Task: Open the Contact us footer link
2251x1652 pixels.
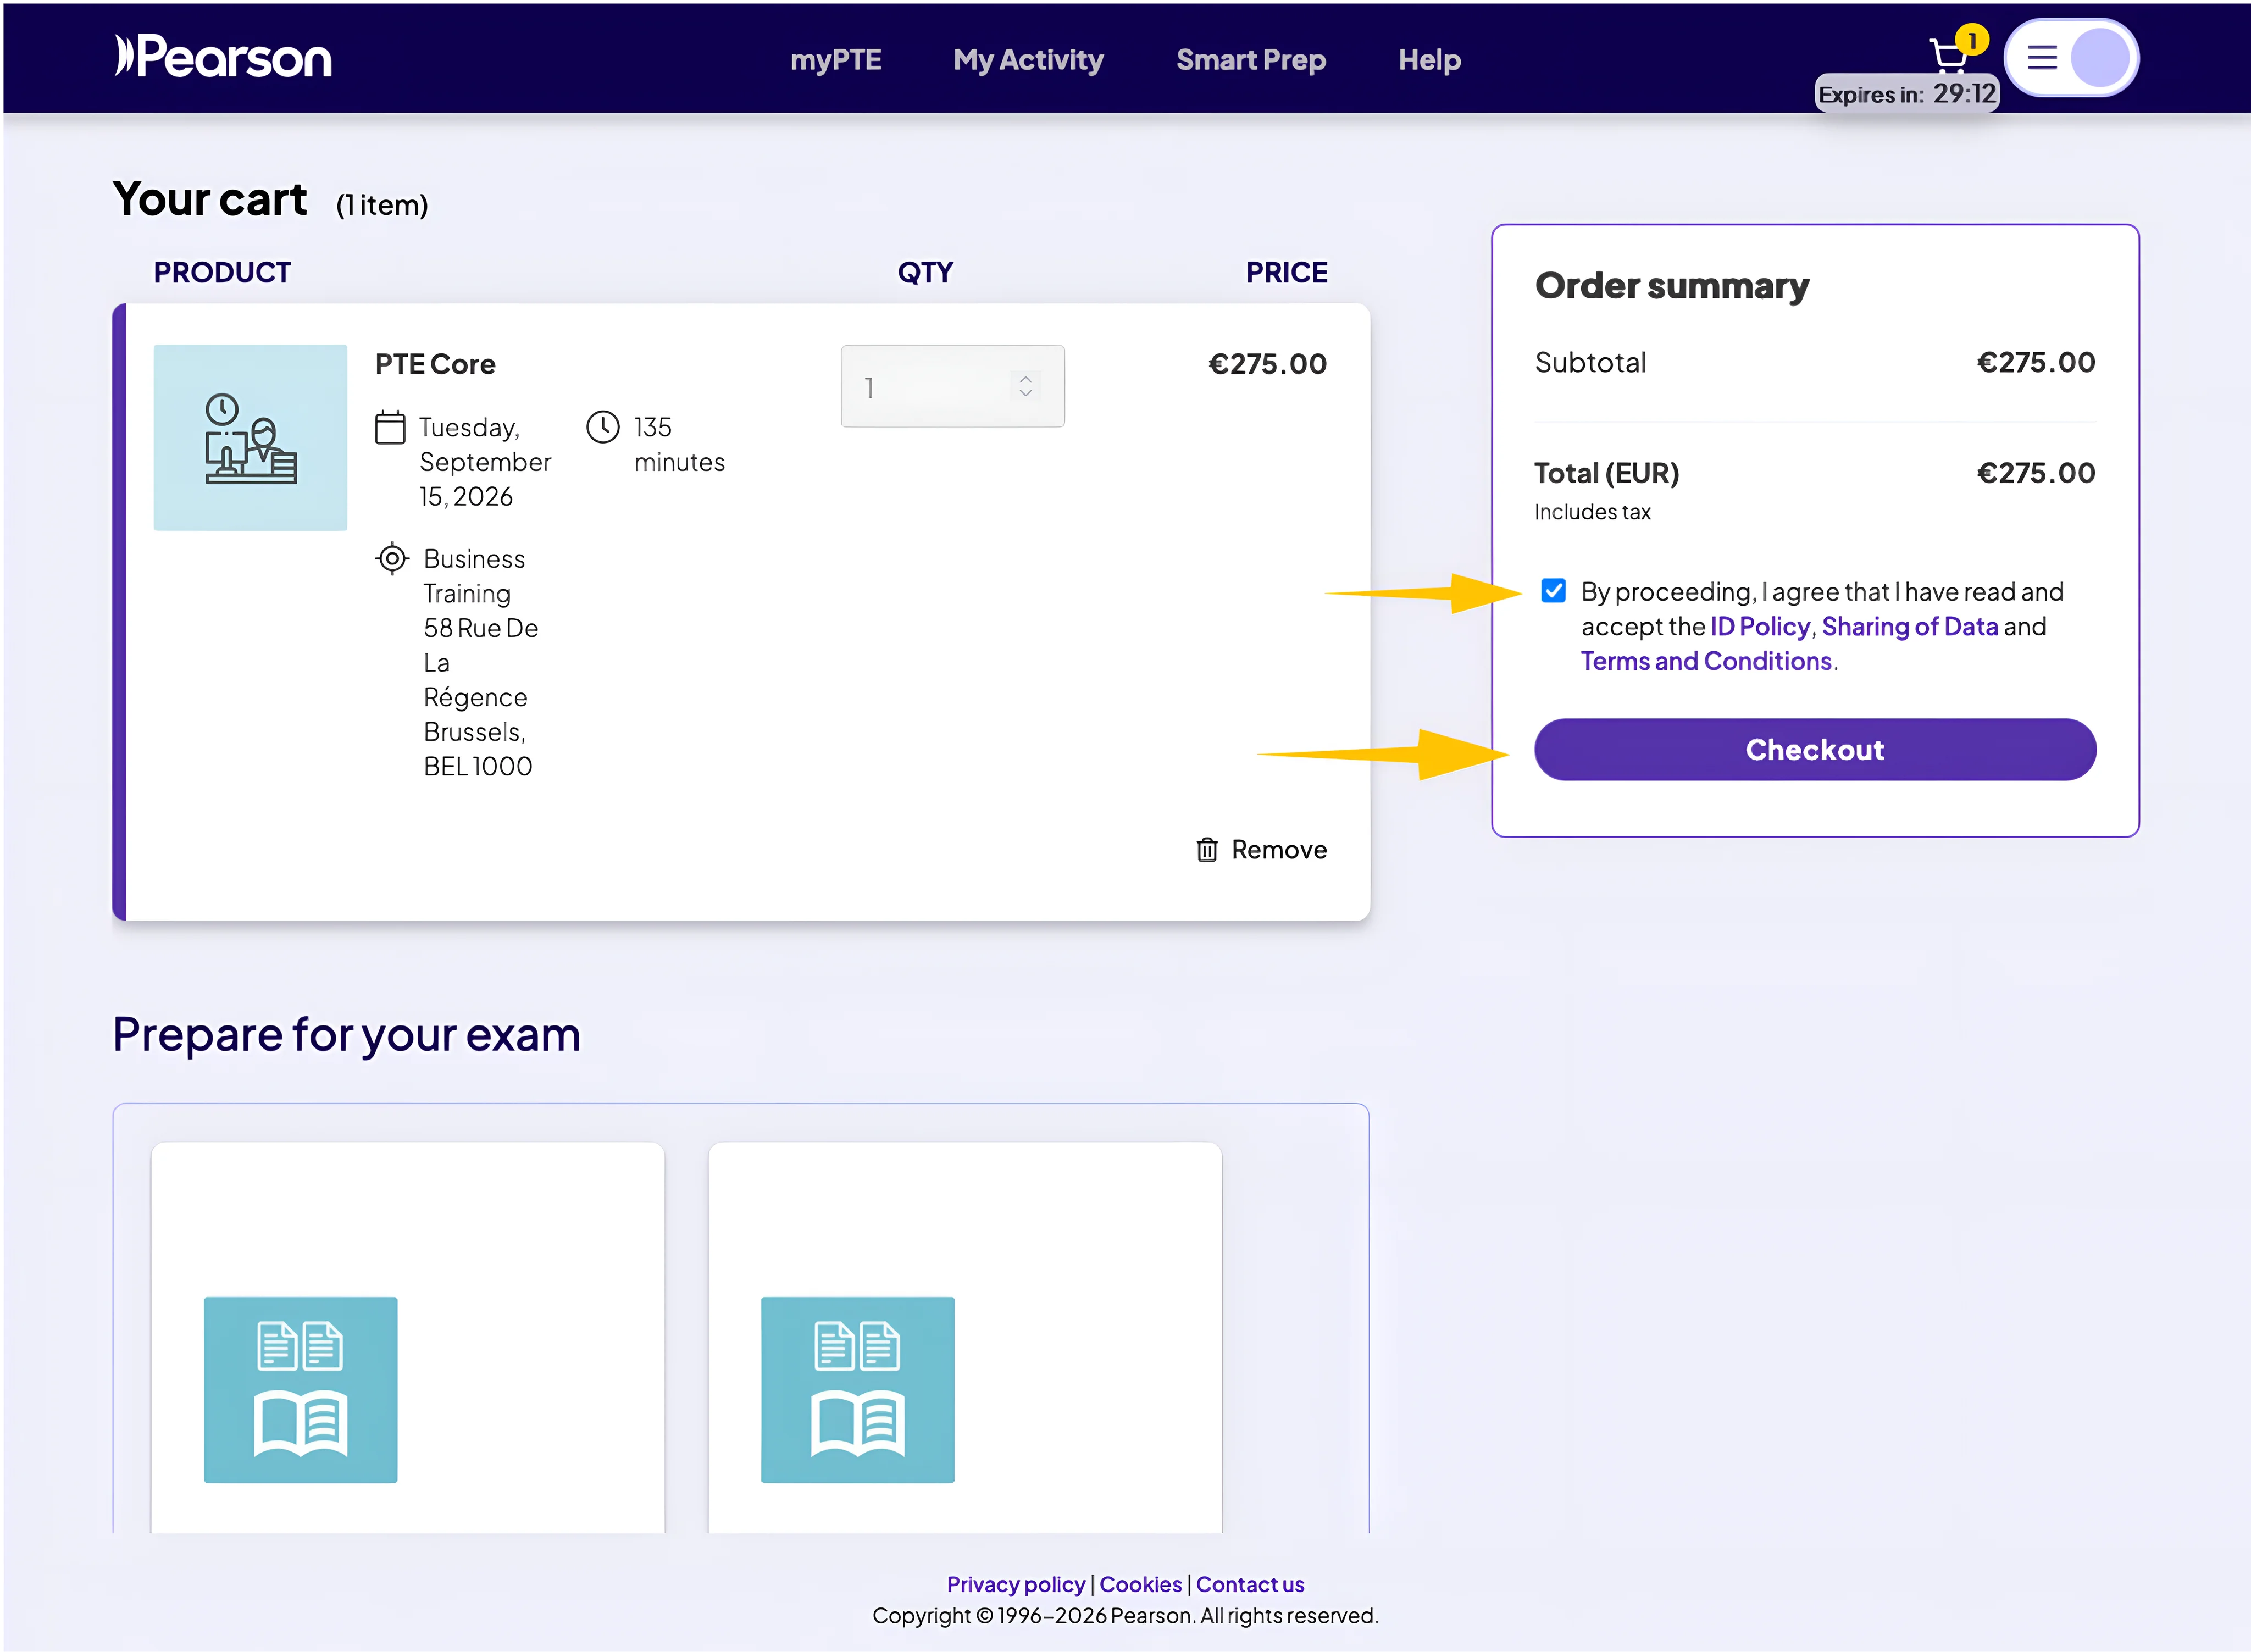Action: tap(1250, 1585)
